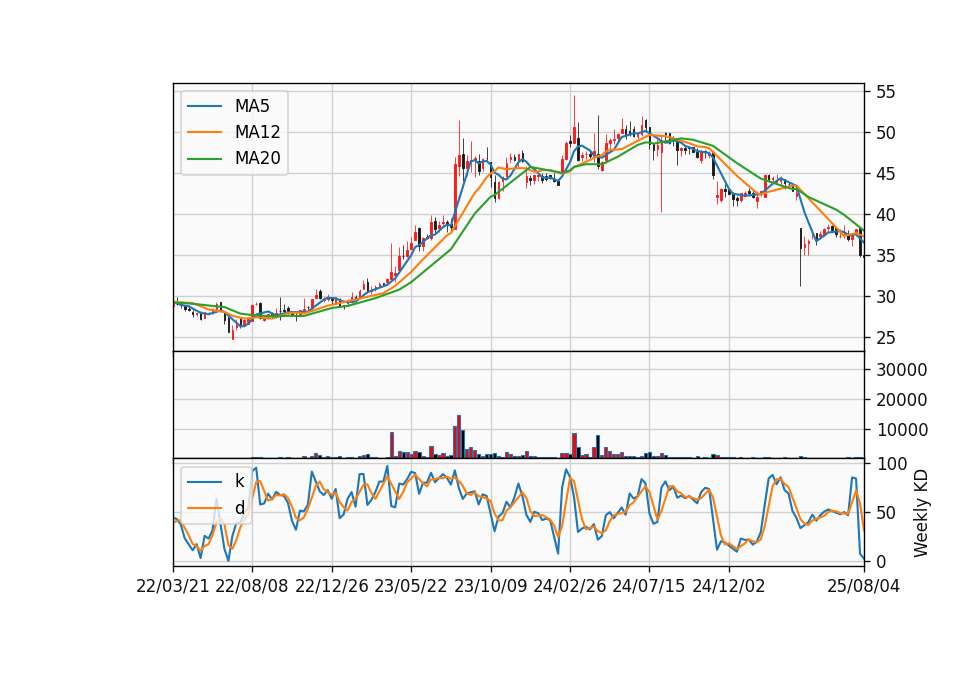Viewport: 960px width, 690px height.
Task: Click the k legend label in KD panel
Action: click(x=239, y=481)
